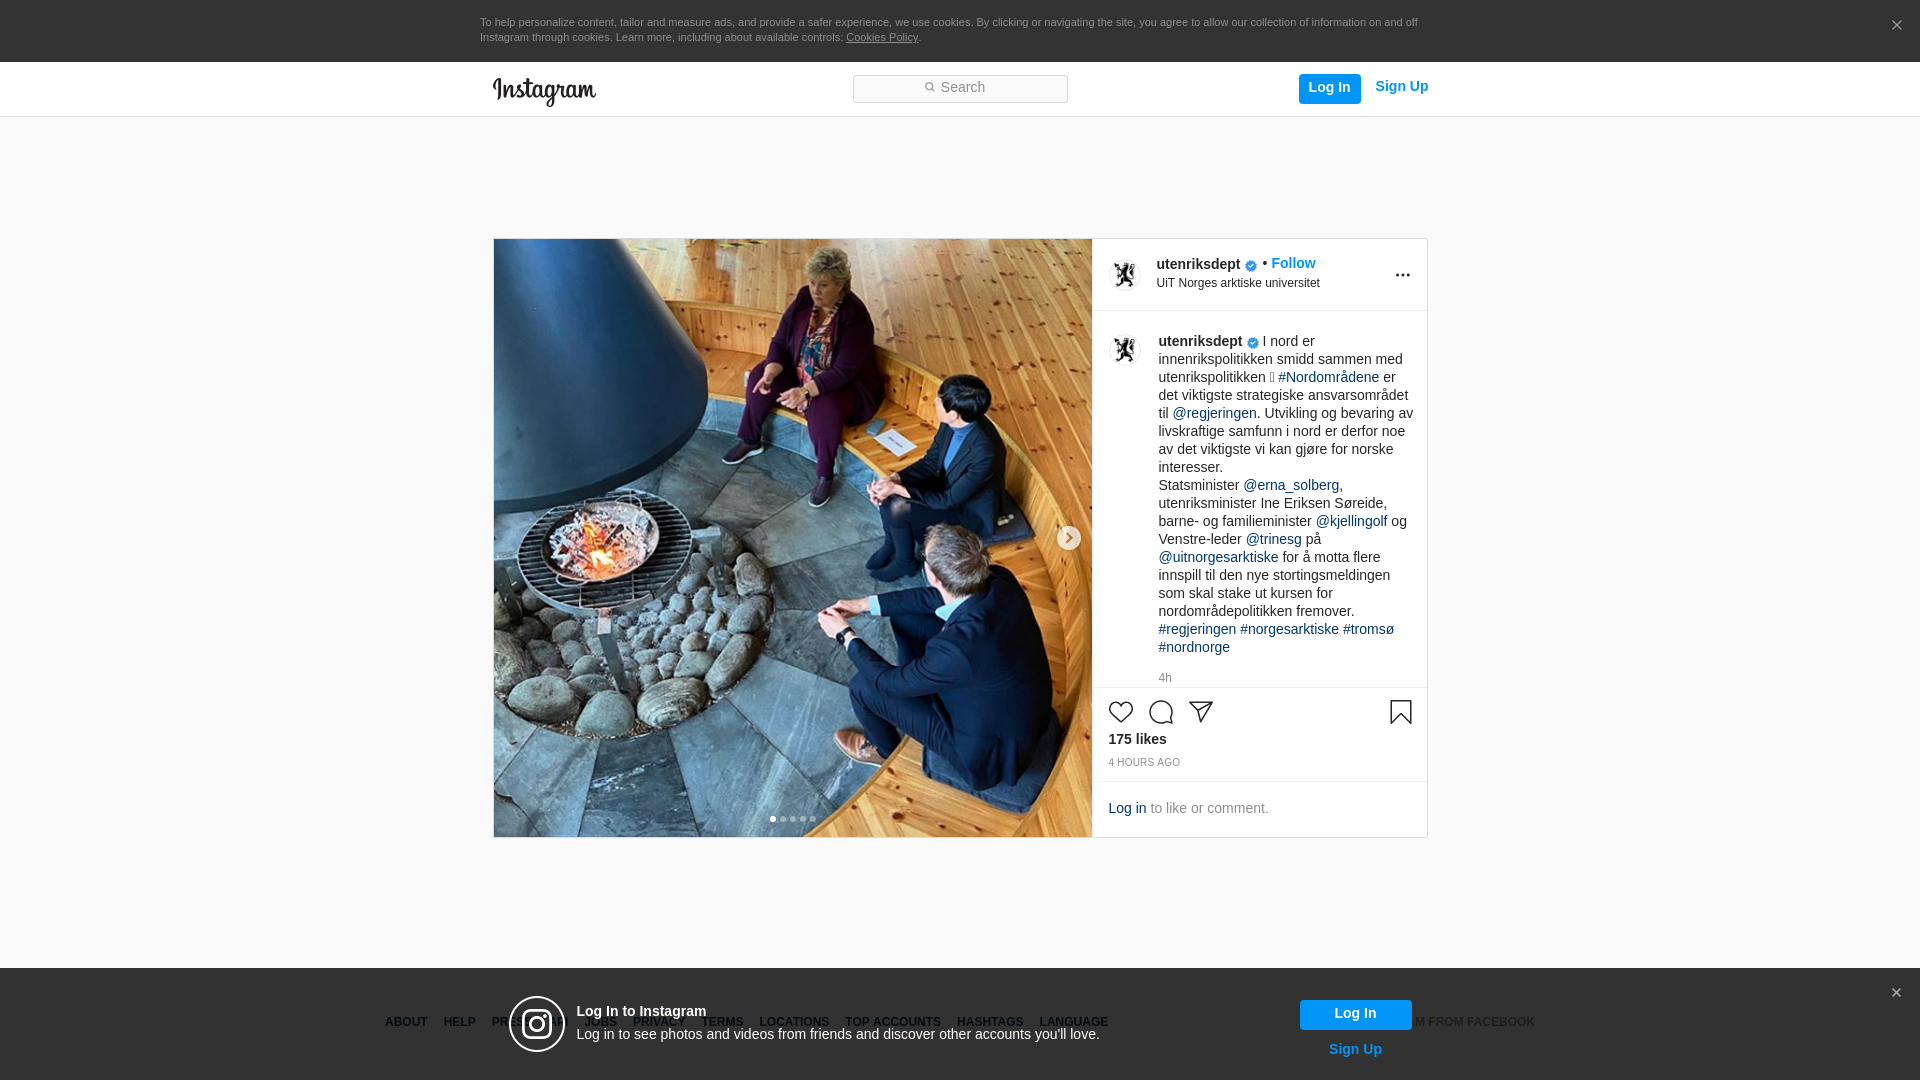Dismiss the cookie notice banner
This screenshot has width=1920, height=1080.
(x=1896, y=26)
